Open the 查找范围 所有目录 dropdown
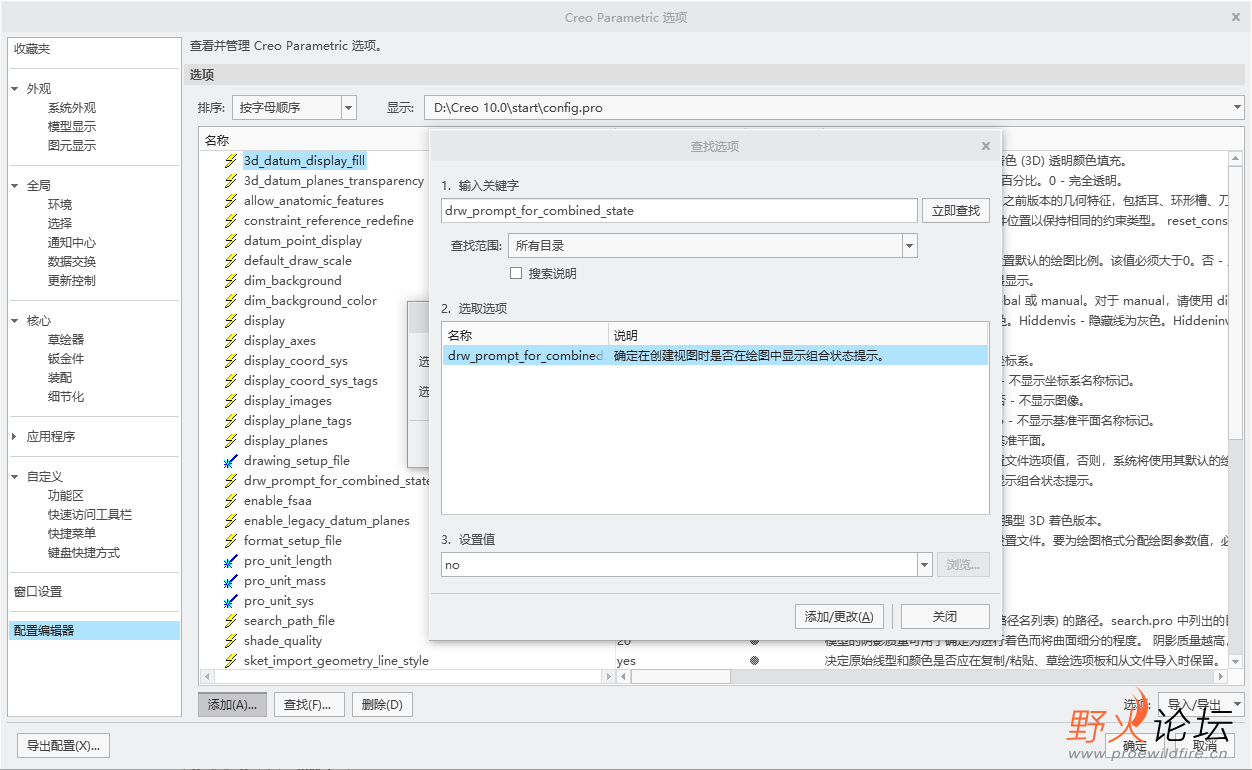This screenshot has width=1252, height=770. coord(909,245)
